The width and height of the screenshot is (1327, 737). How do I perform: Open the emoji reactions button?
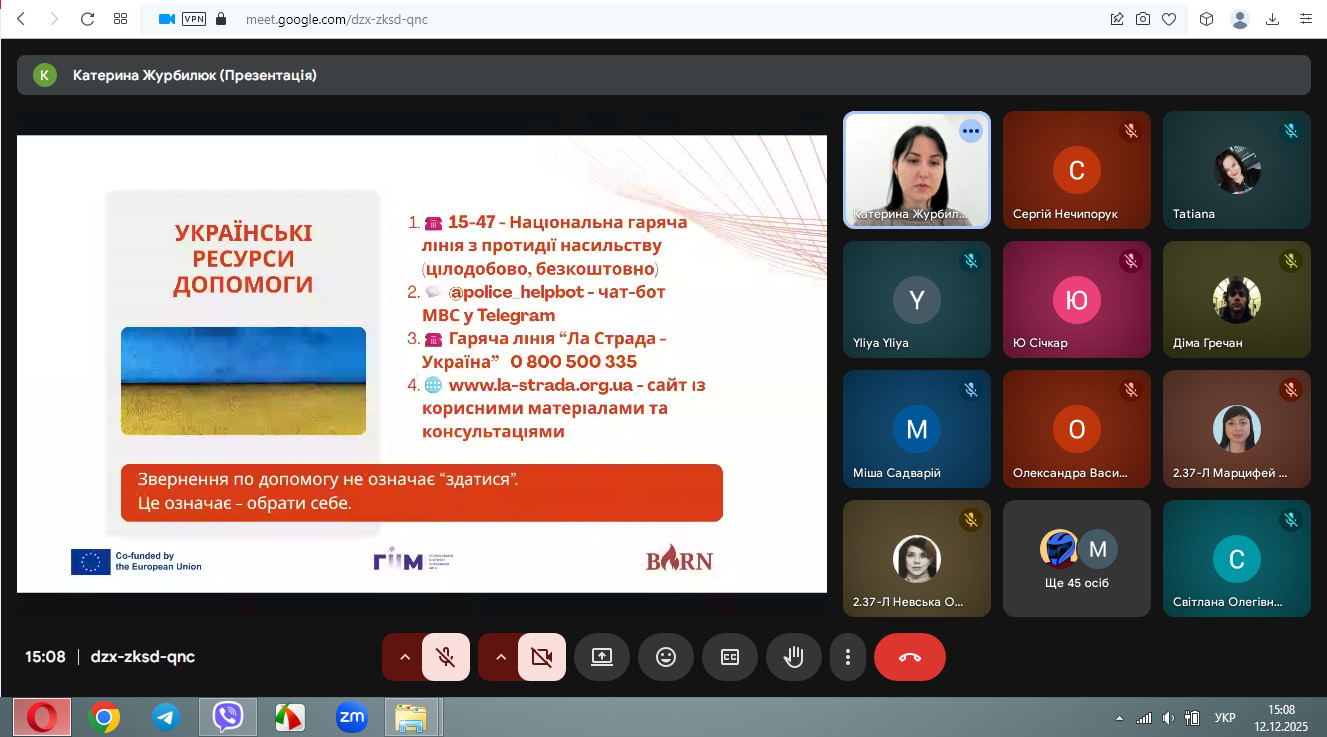pos(665,657)
